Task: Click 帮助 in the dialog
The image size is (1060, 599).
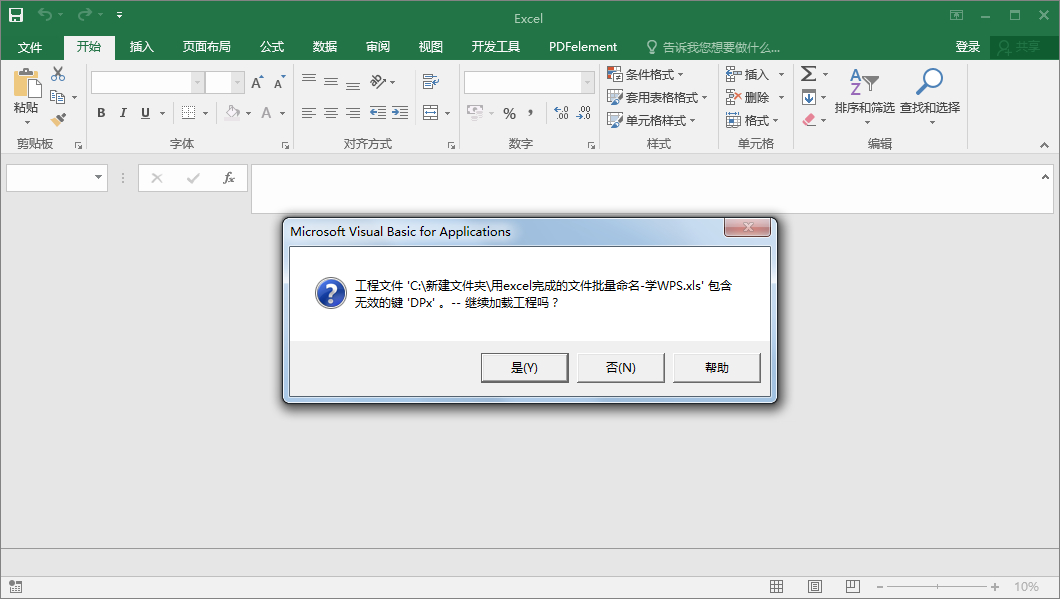Action: (716, 367)
